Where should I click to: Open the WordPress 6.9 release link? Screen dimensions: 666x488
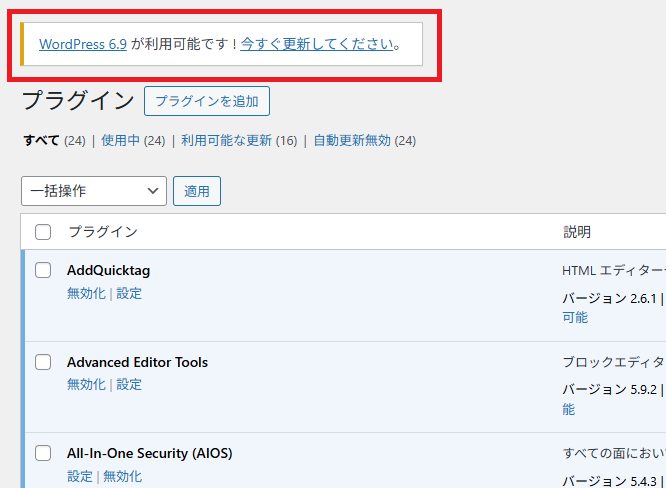click(x=83, y=44)
